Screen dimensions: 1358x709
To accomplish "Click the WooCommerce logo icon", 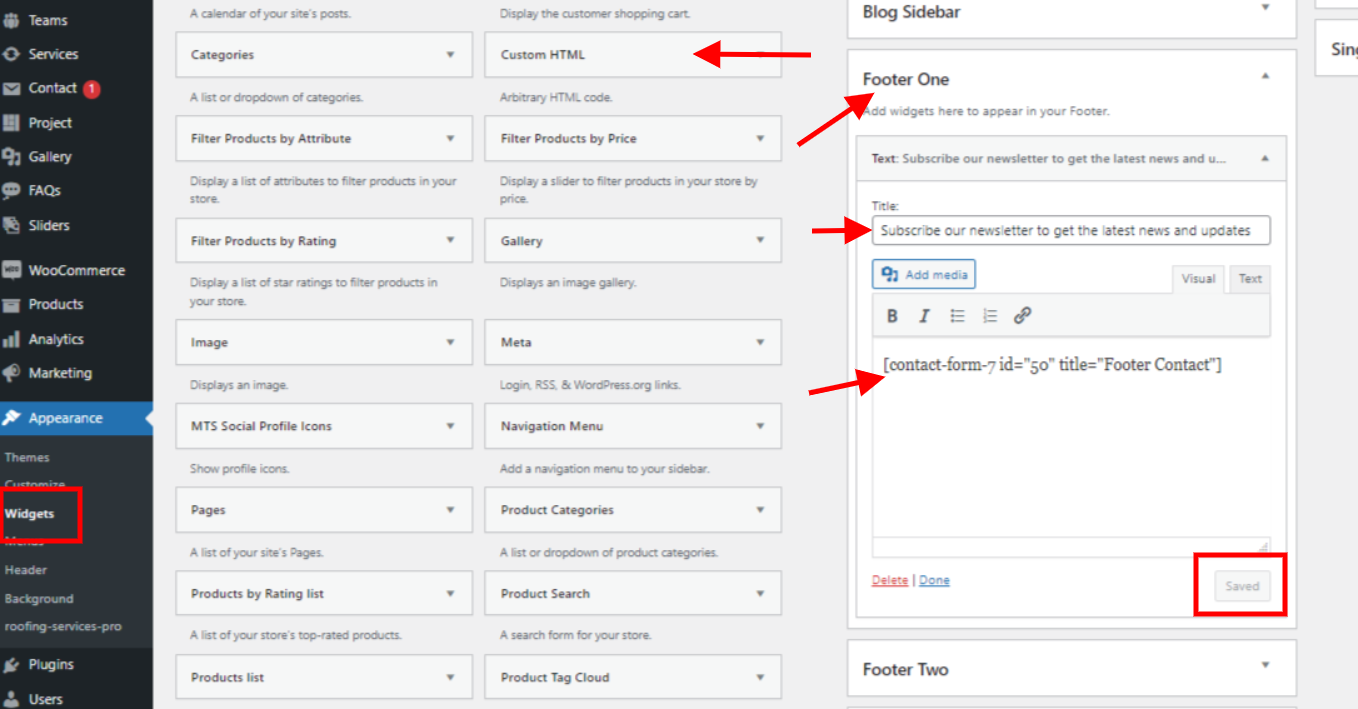I will (12, 270).
